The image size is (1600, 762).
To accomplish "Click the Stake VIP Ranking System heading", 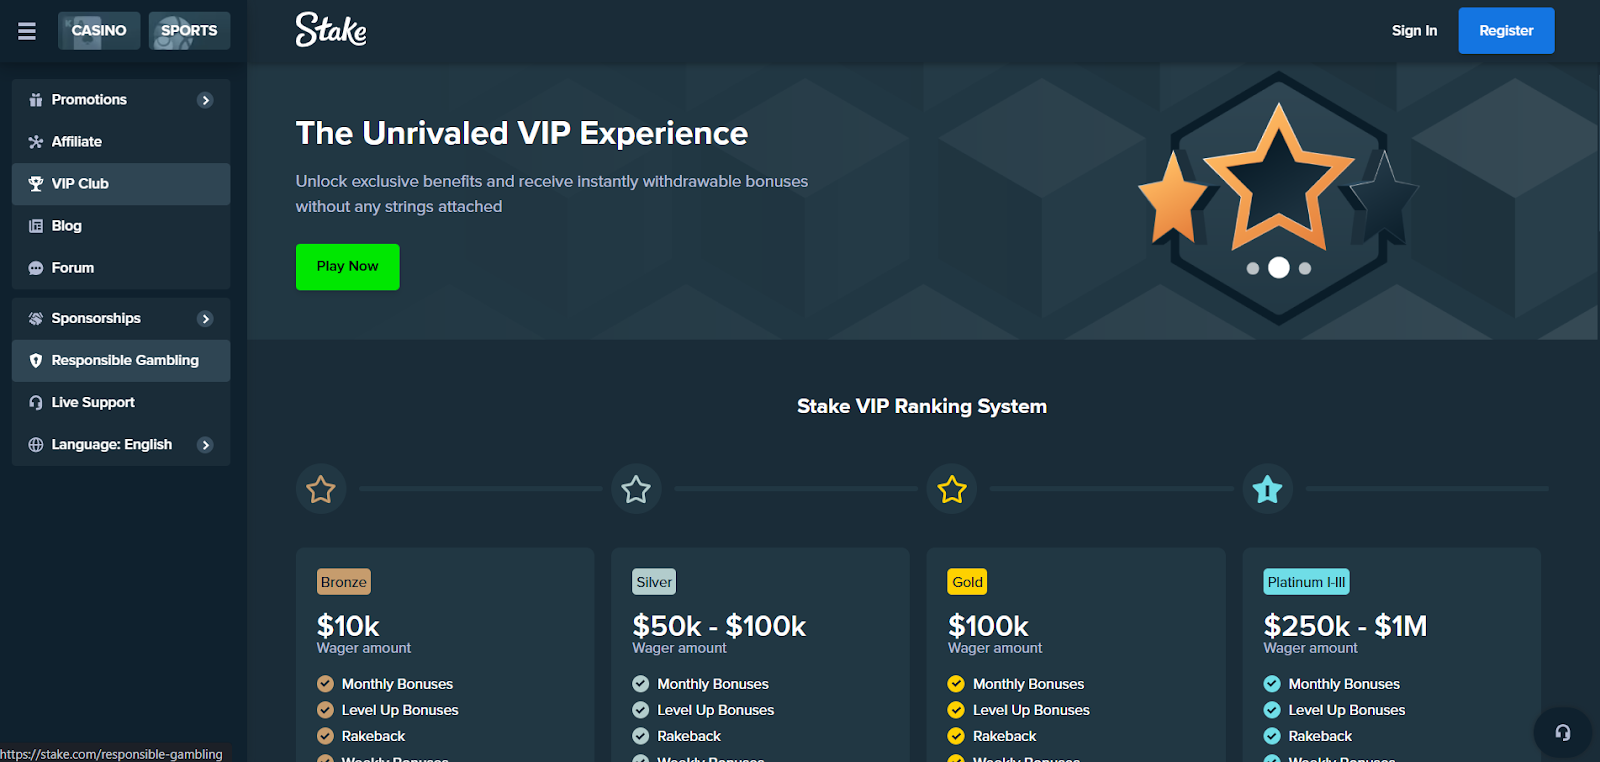I will tap(922, 406).
